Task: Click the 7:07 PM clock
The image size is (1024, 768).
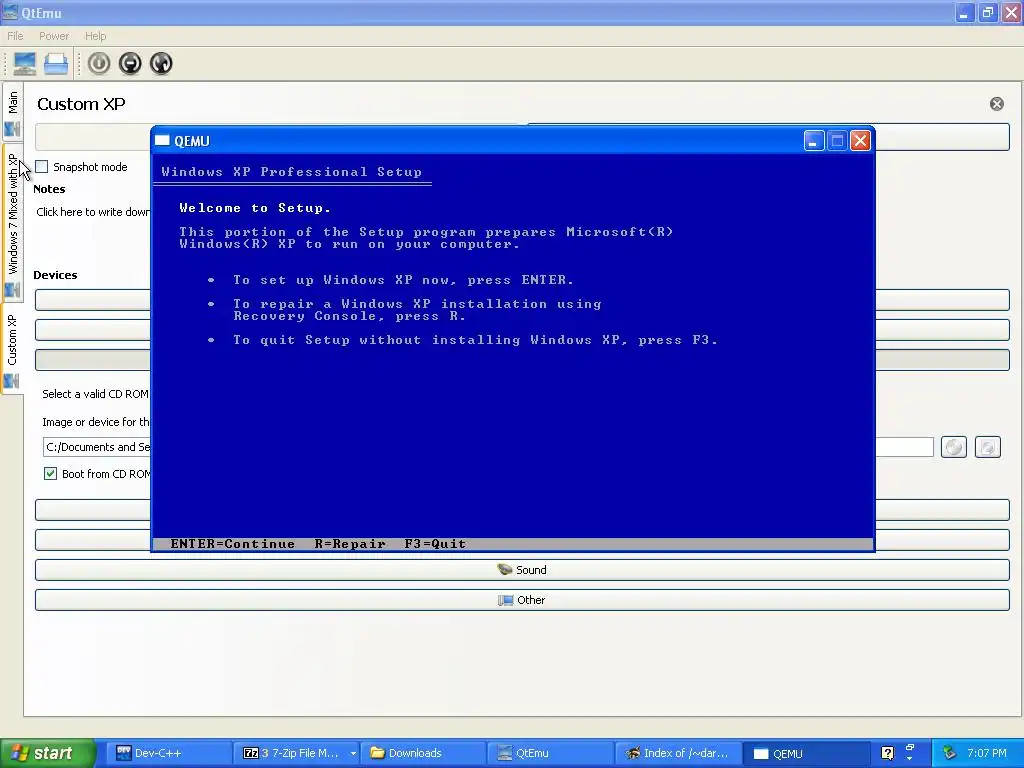Action: coord(987,753)
